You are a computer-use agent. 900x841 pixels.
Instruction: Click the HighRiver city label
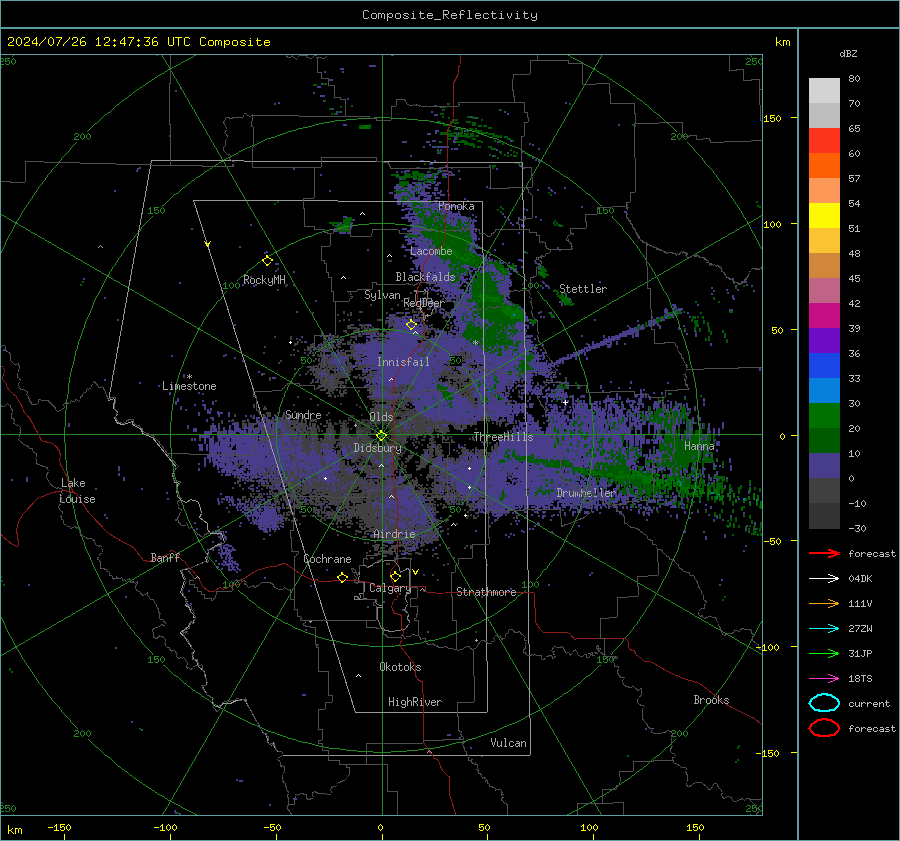(415, 702)
